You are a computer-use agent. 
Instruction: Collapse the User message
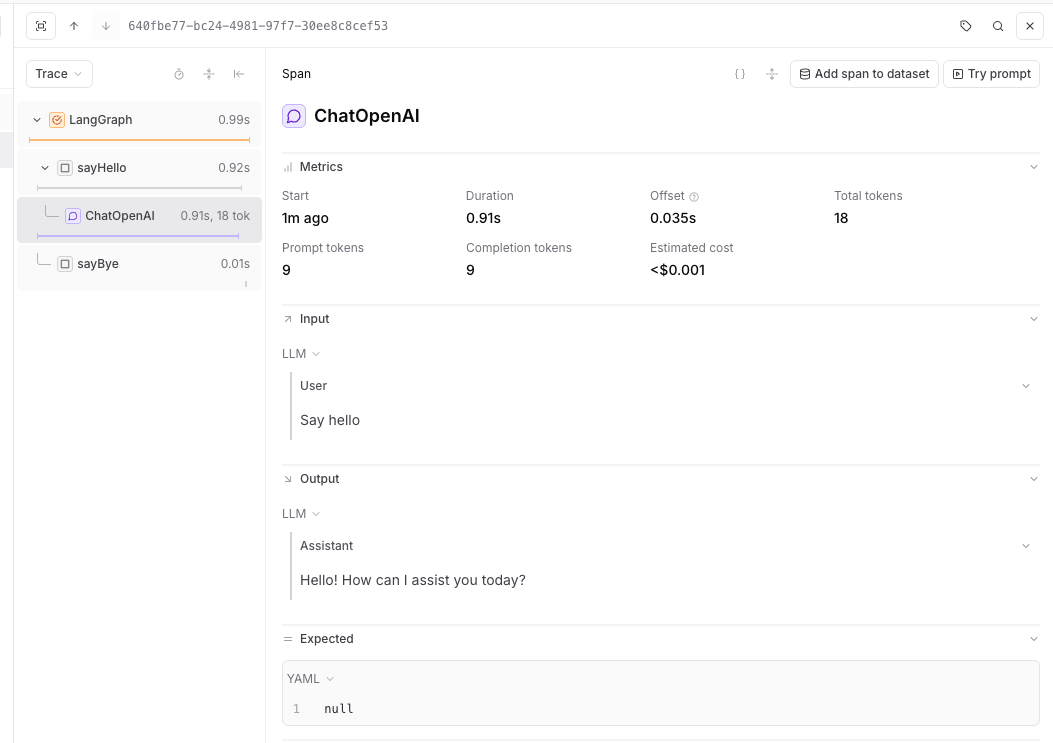(1025, 386)
